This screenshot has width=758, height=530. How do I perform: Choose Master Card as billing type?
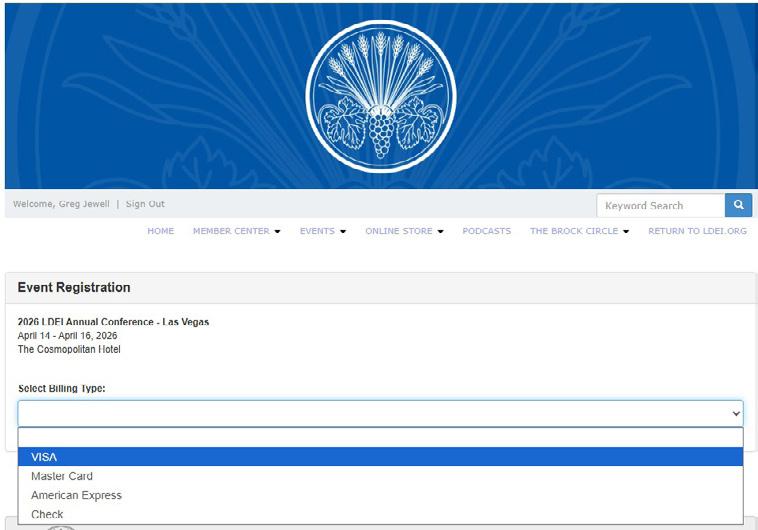(x=380, y=476)
